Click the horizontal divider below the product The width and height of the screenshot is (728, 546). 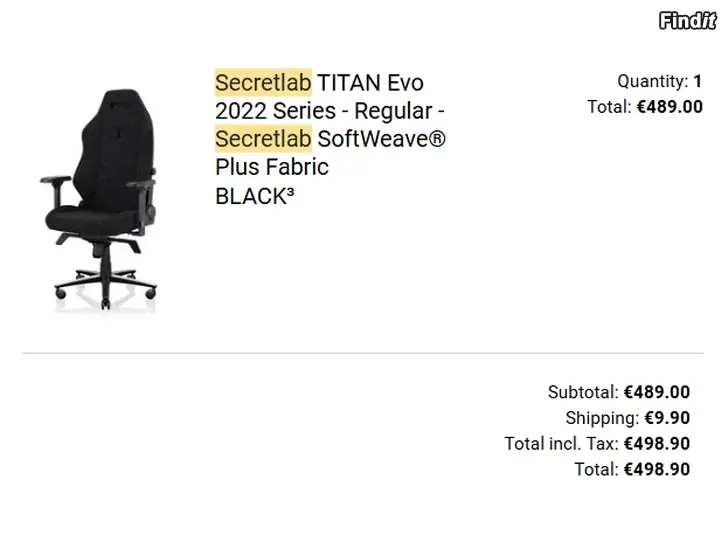point(363,353)
